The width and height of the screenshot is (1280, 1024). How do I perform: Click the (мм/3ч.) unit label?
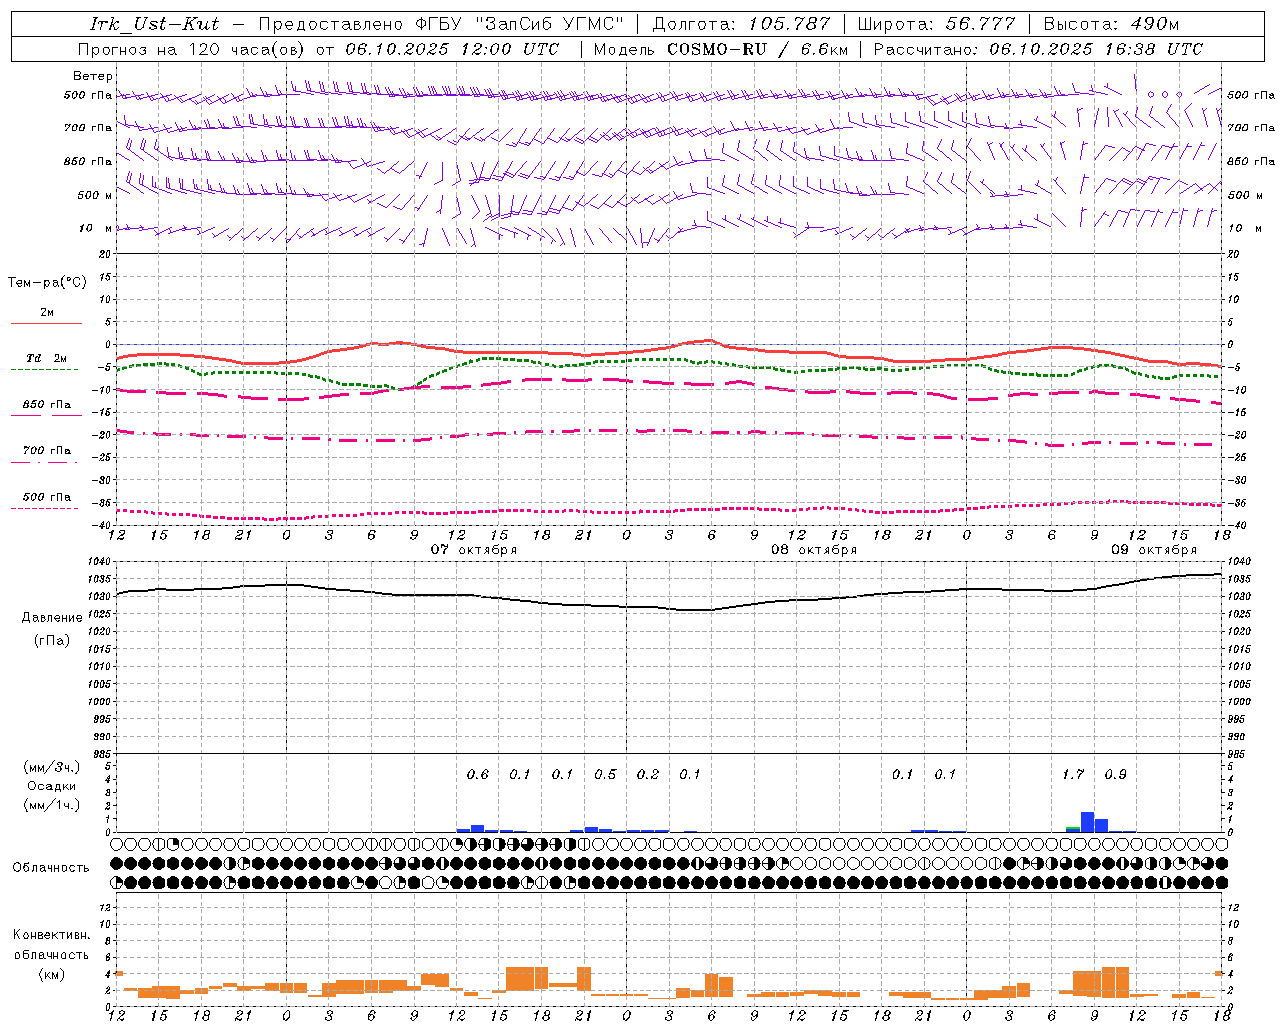(51, 767)
